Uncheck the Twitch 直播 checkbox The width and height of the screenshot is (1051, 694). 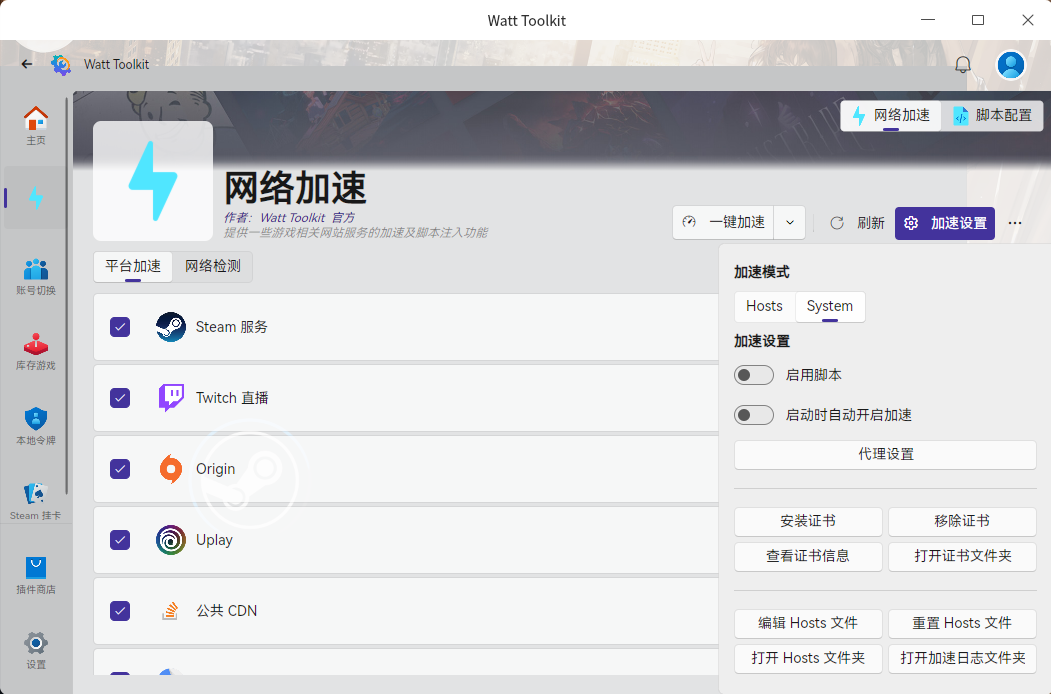tap(120, 398)
